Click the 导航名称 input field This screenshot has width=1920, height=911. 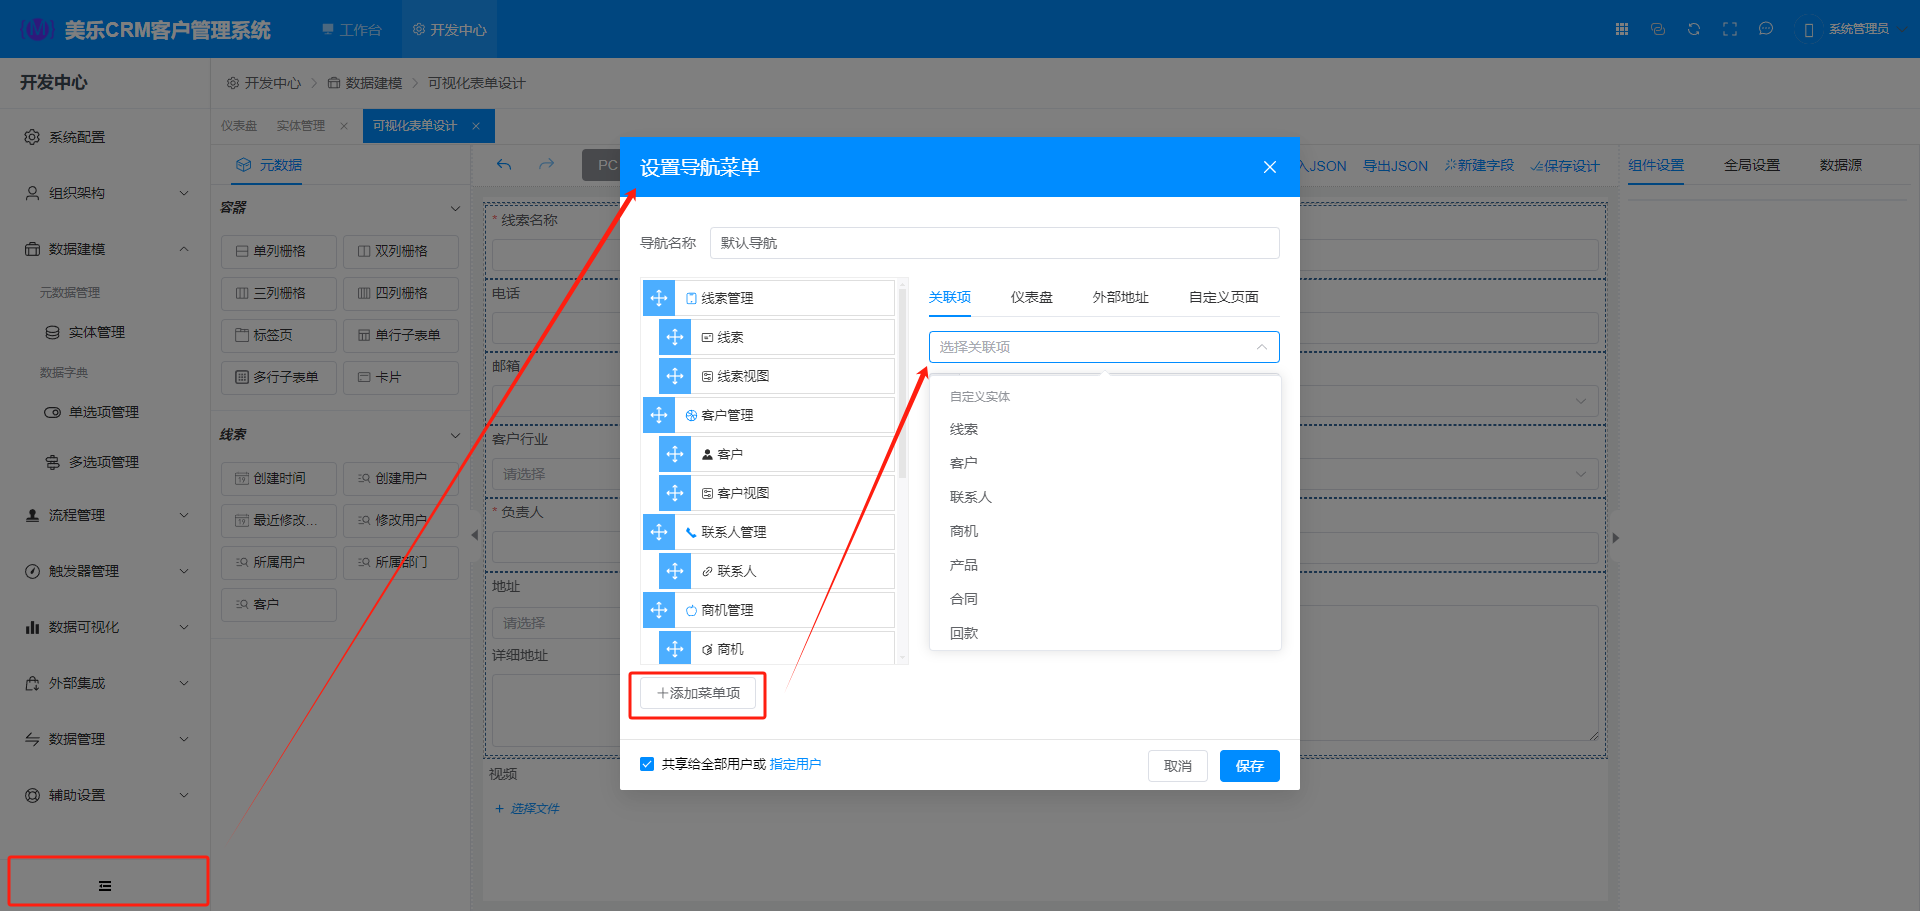[994, 243]
